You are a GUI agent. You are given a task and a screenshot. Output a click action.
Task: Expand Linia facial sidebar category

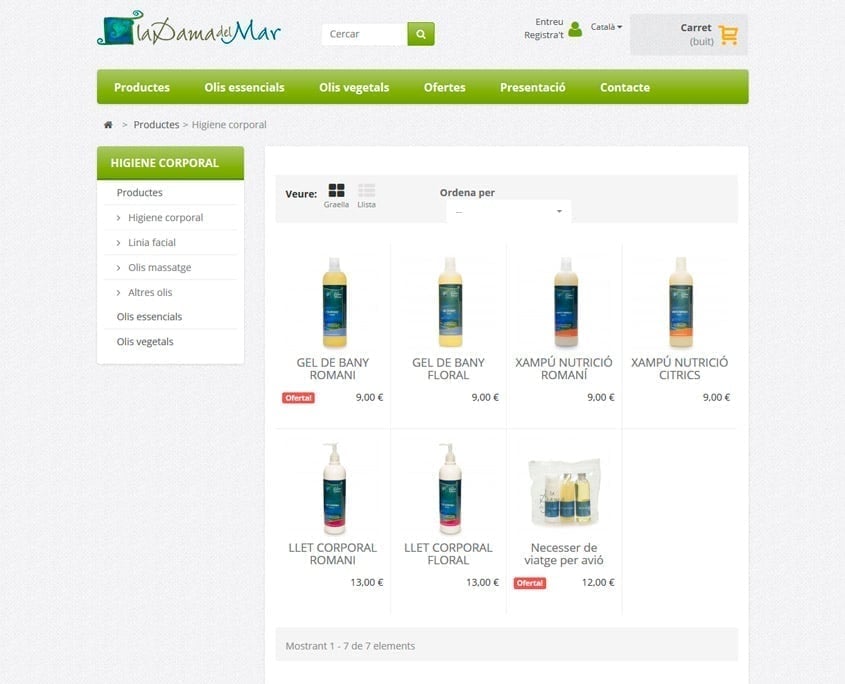tap(152, 243)
